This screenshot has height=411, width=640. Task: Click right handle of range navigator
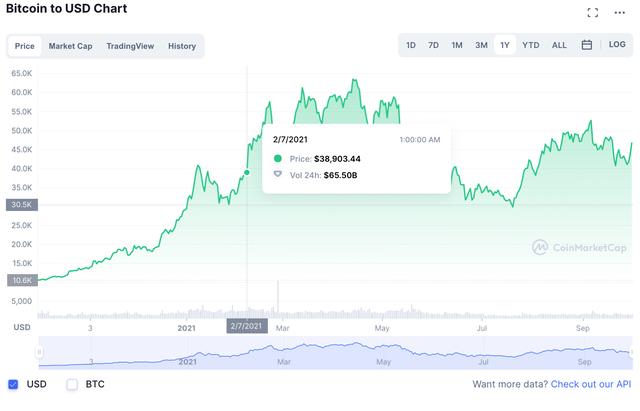(x=630, y=351)
